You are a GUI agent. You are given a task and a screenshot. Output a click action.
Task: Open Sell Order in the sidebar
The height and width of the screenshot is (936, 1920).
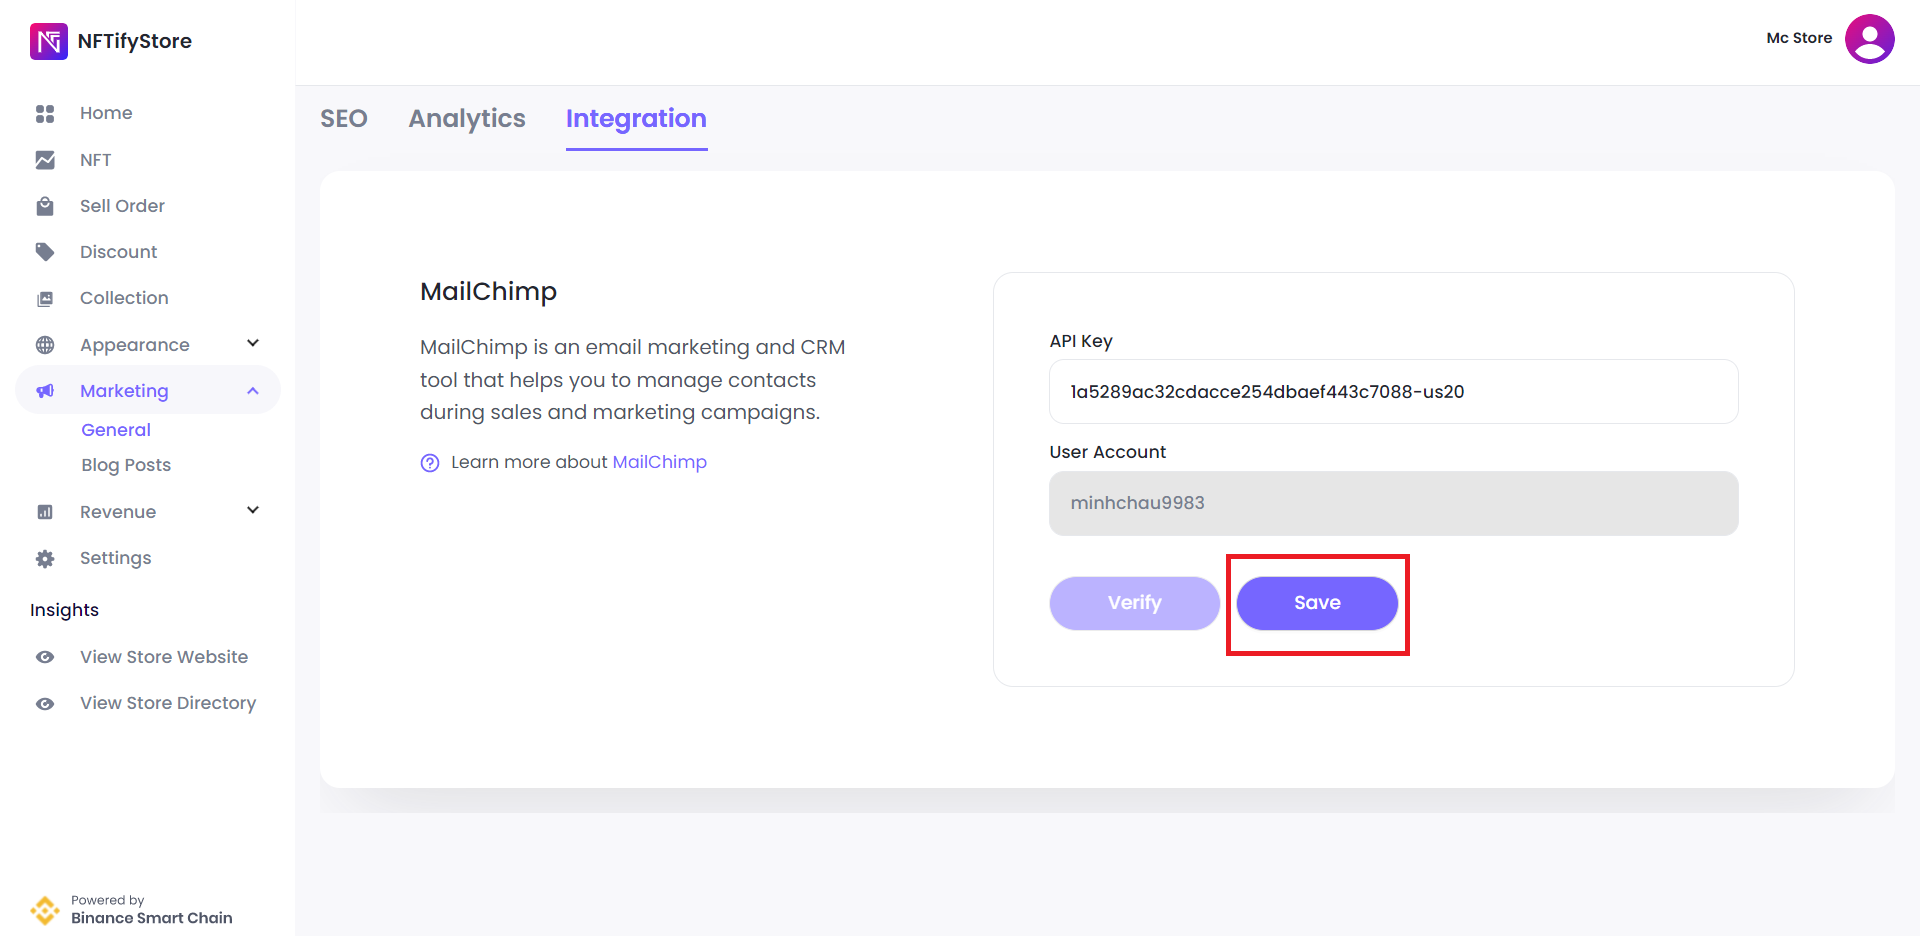122,206
